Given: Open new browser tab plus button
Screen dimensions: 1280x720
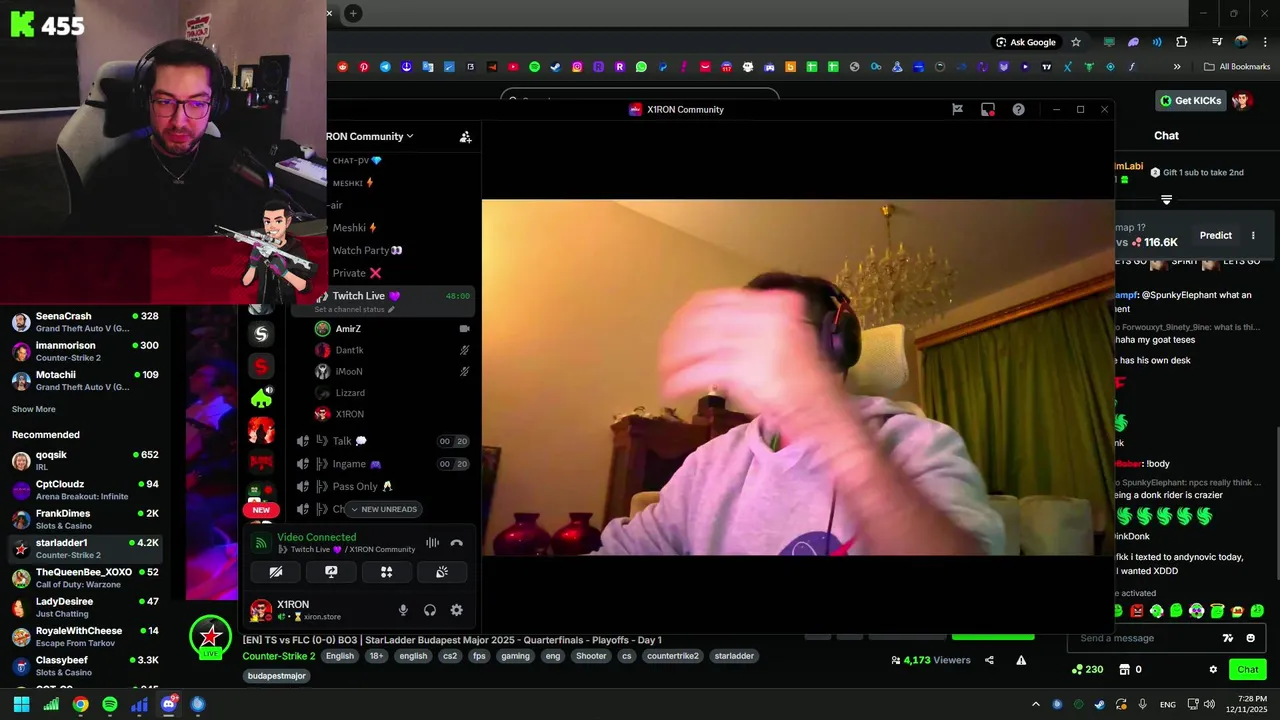Looking at the screenshot, I should coord(353,13).
